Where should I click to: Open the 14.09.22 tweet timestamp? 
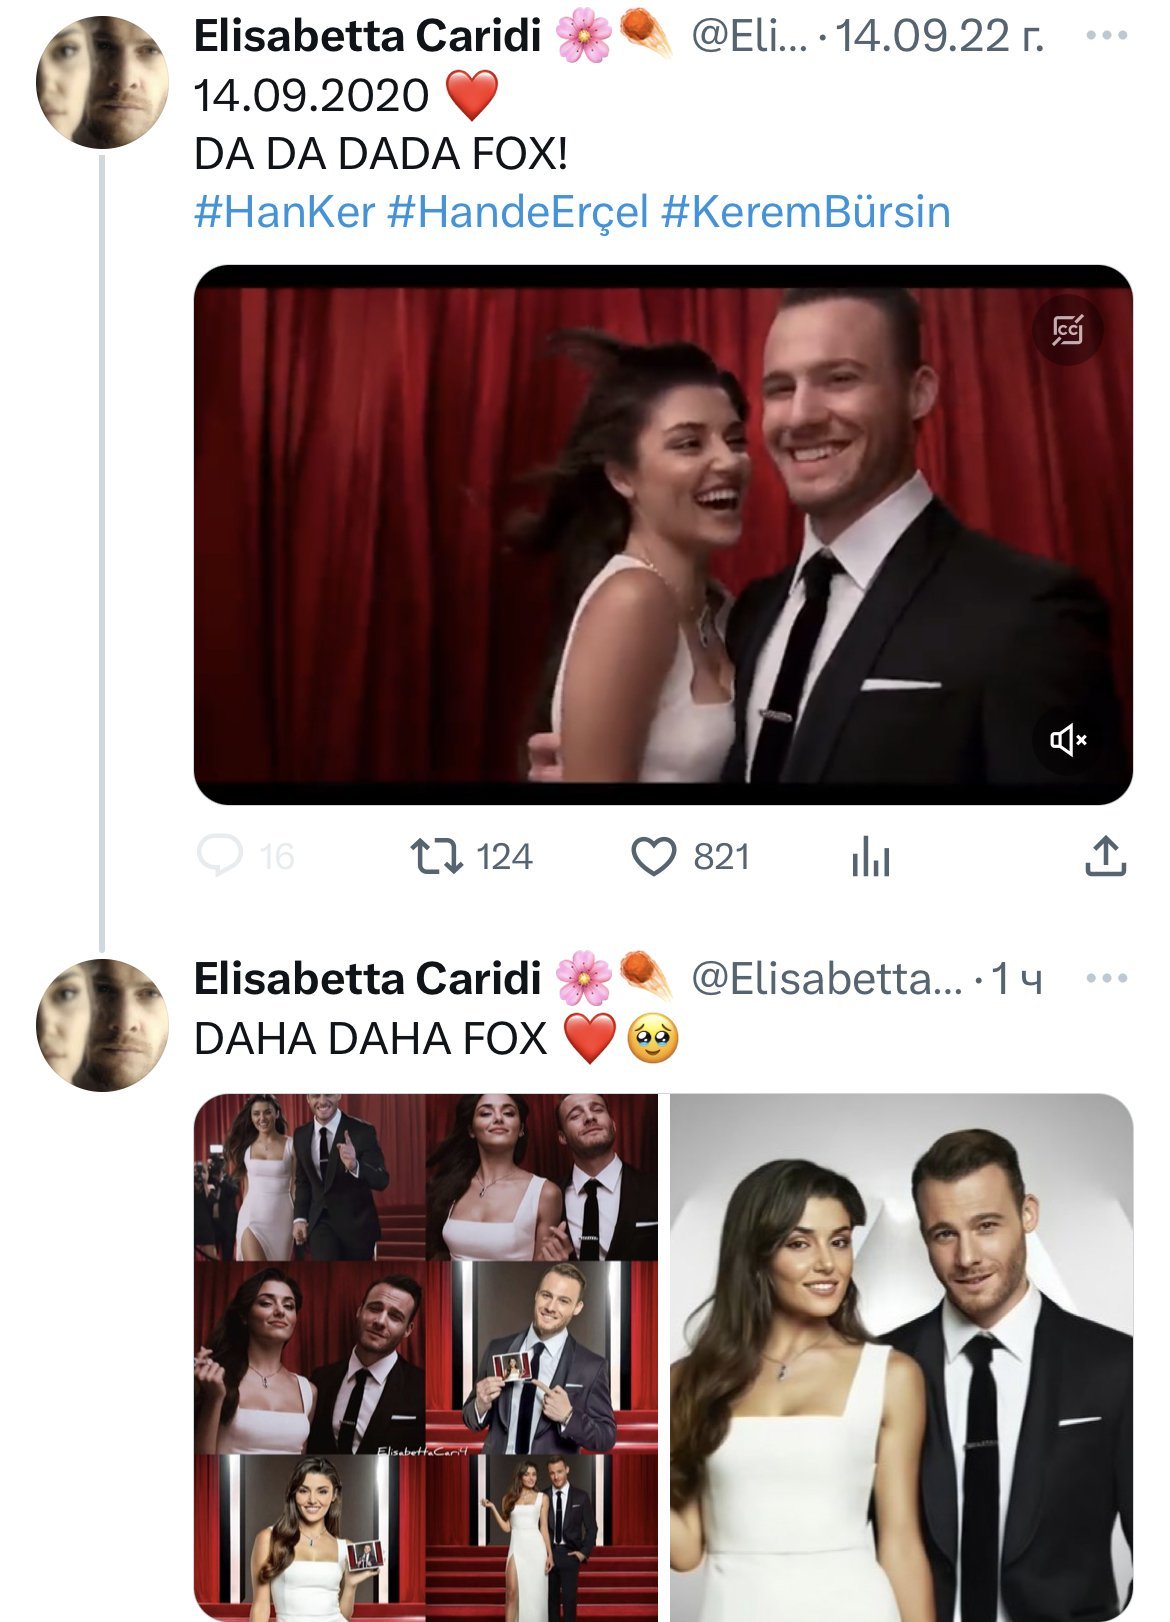click(939, 36)
